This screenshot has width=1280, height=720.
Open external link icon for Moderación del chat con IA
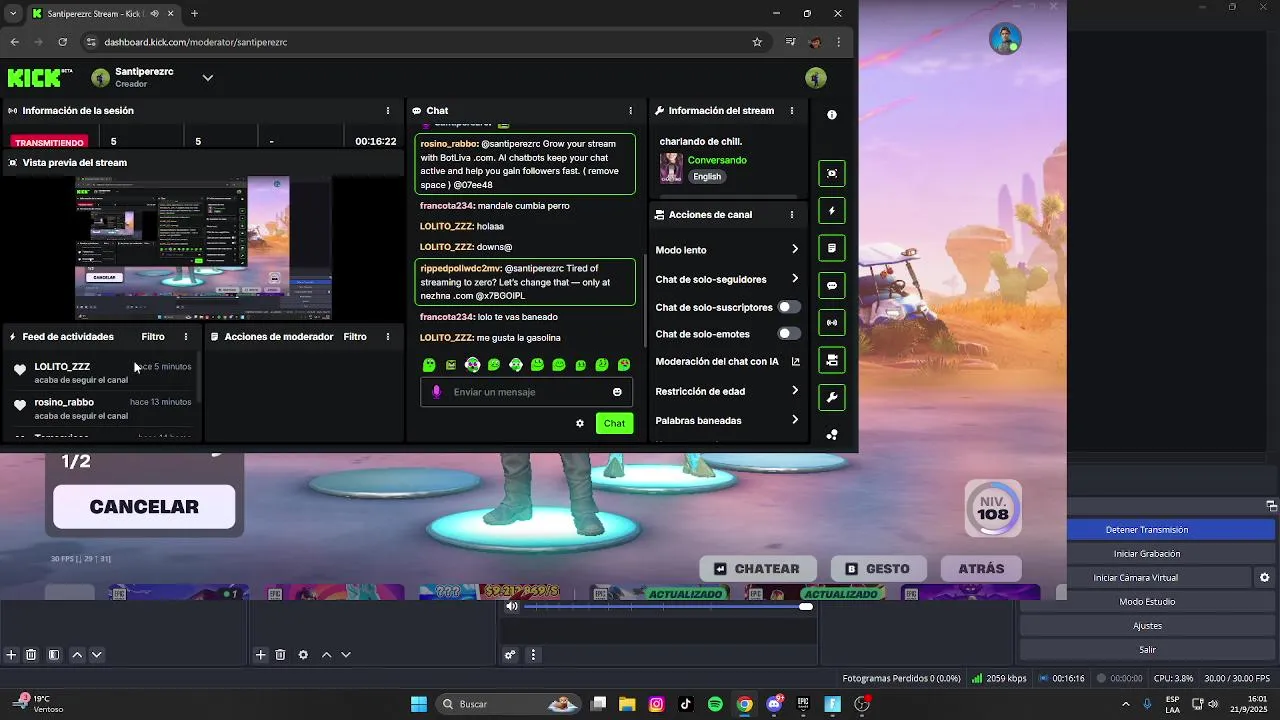pyautogui.click(x=796, y=362)
